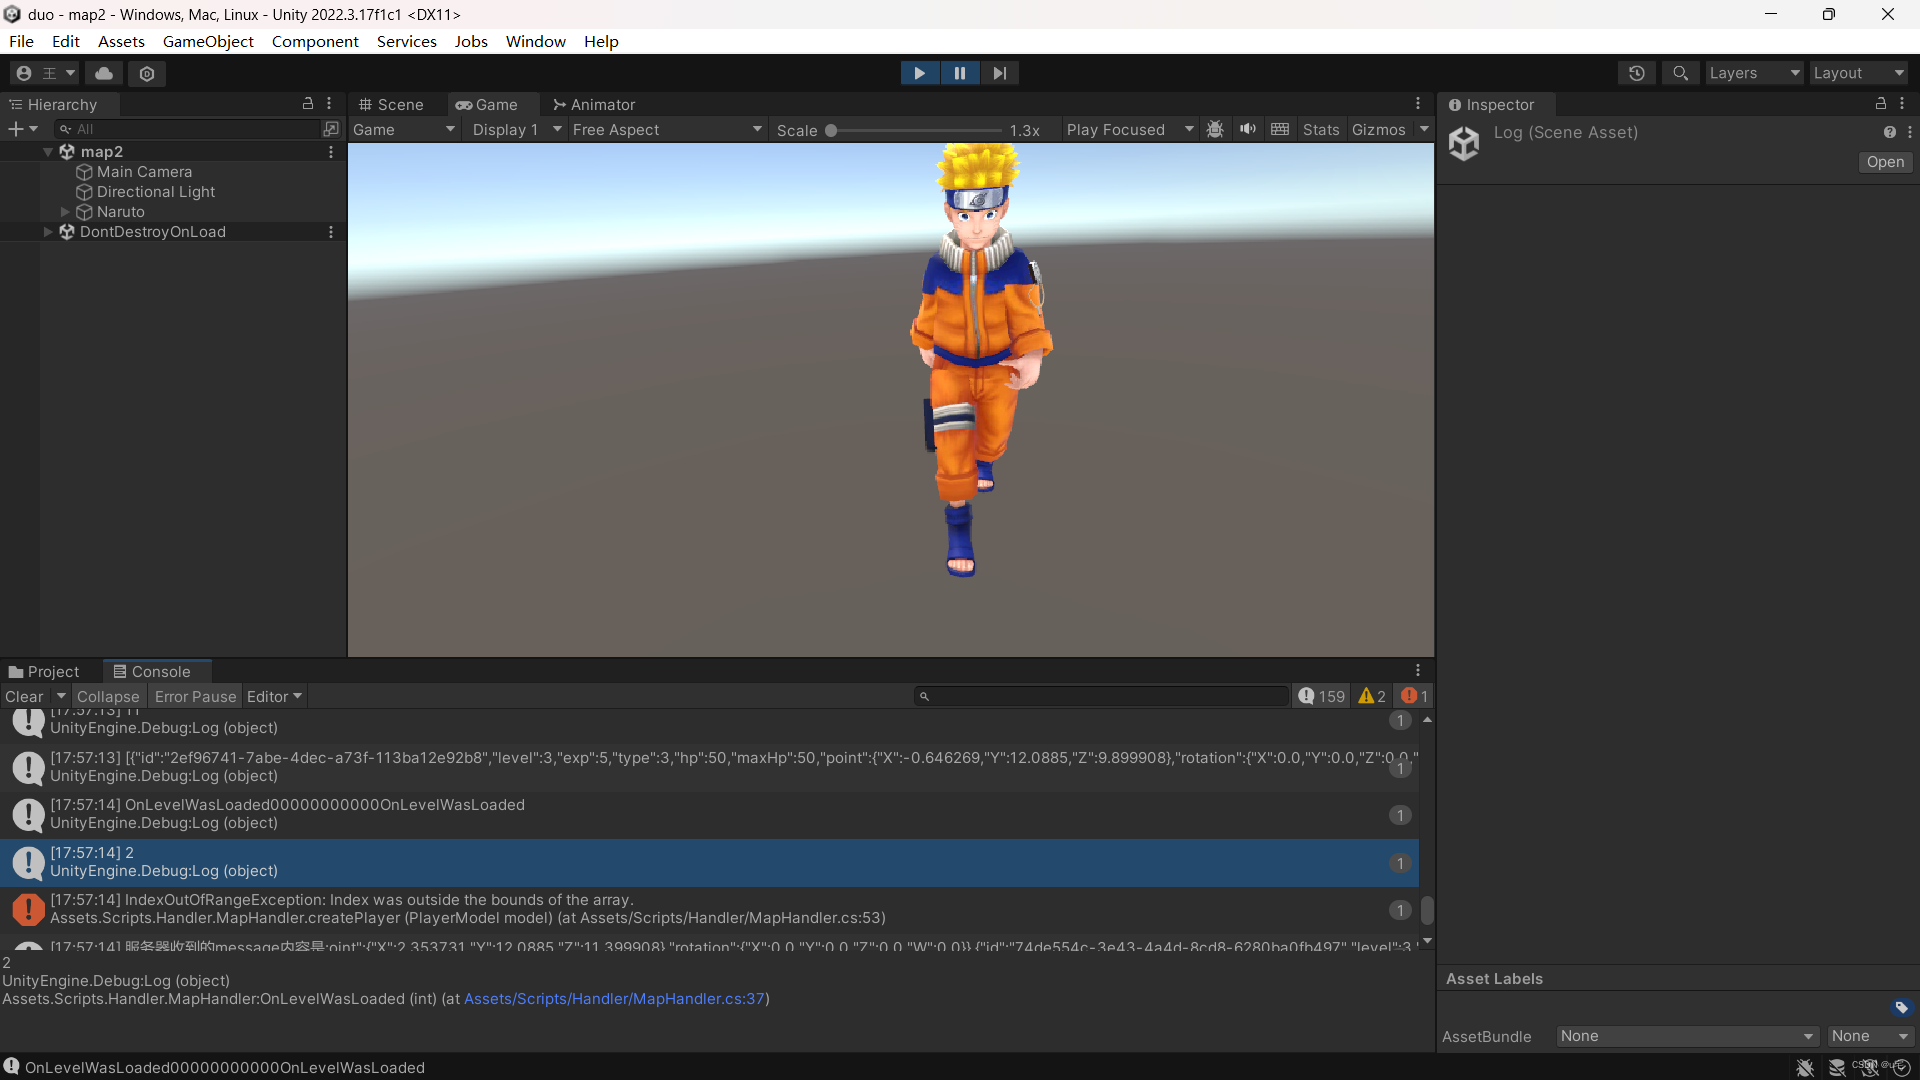
Task: Click the MapHandler.cs:37 link in Console
Action: tap(613, 998)
